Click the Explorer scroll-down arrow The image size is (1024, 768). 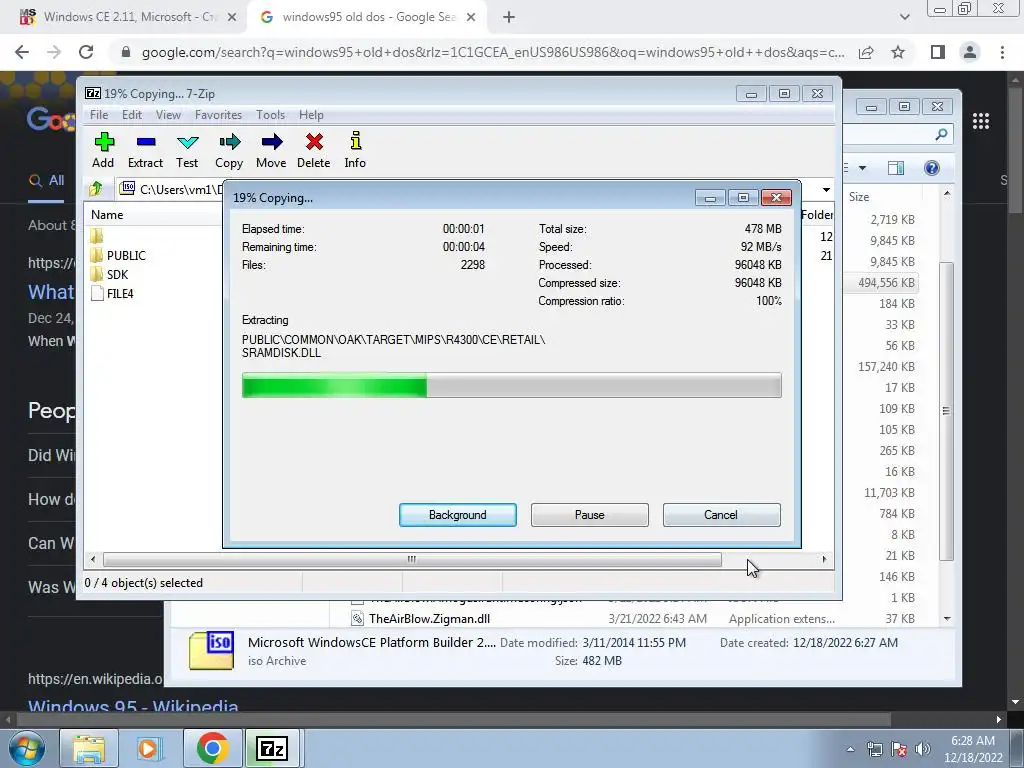[947, 618]
